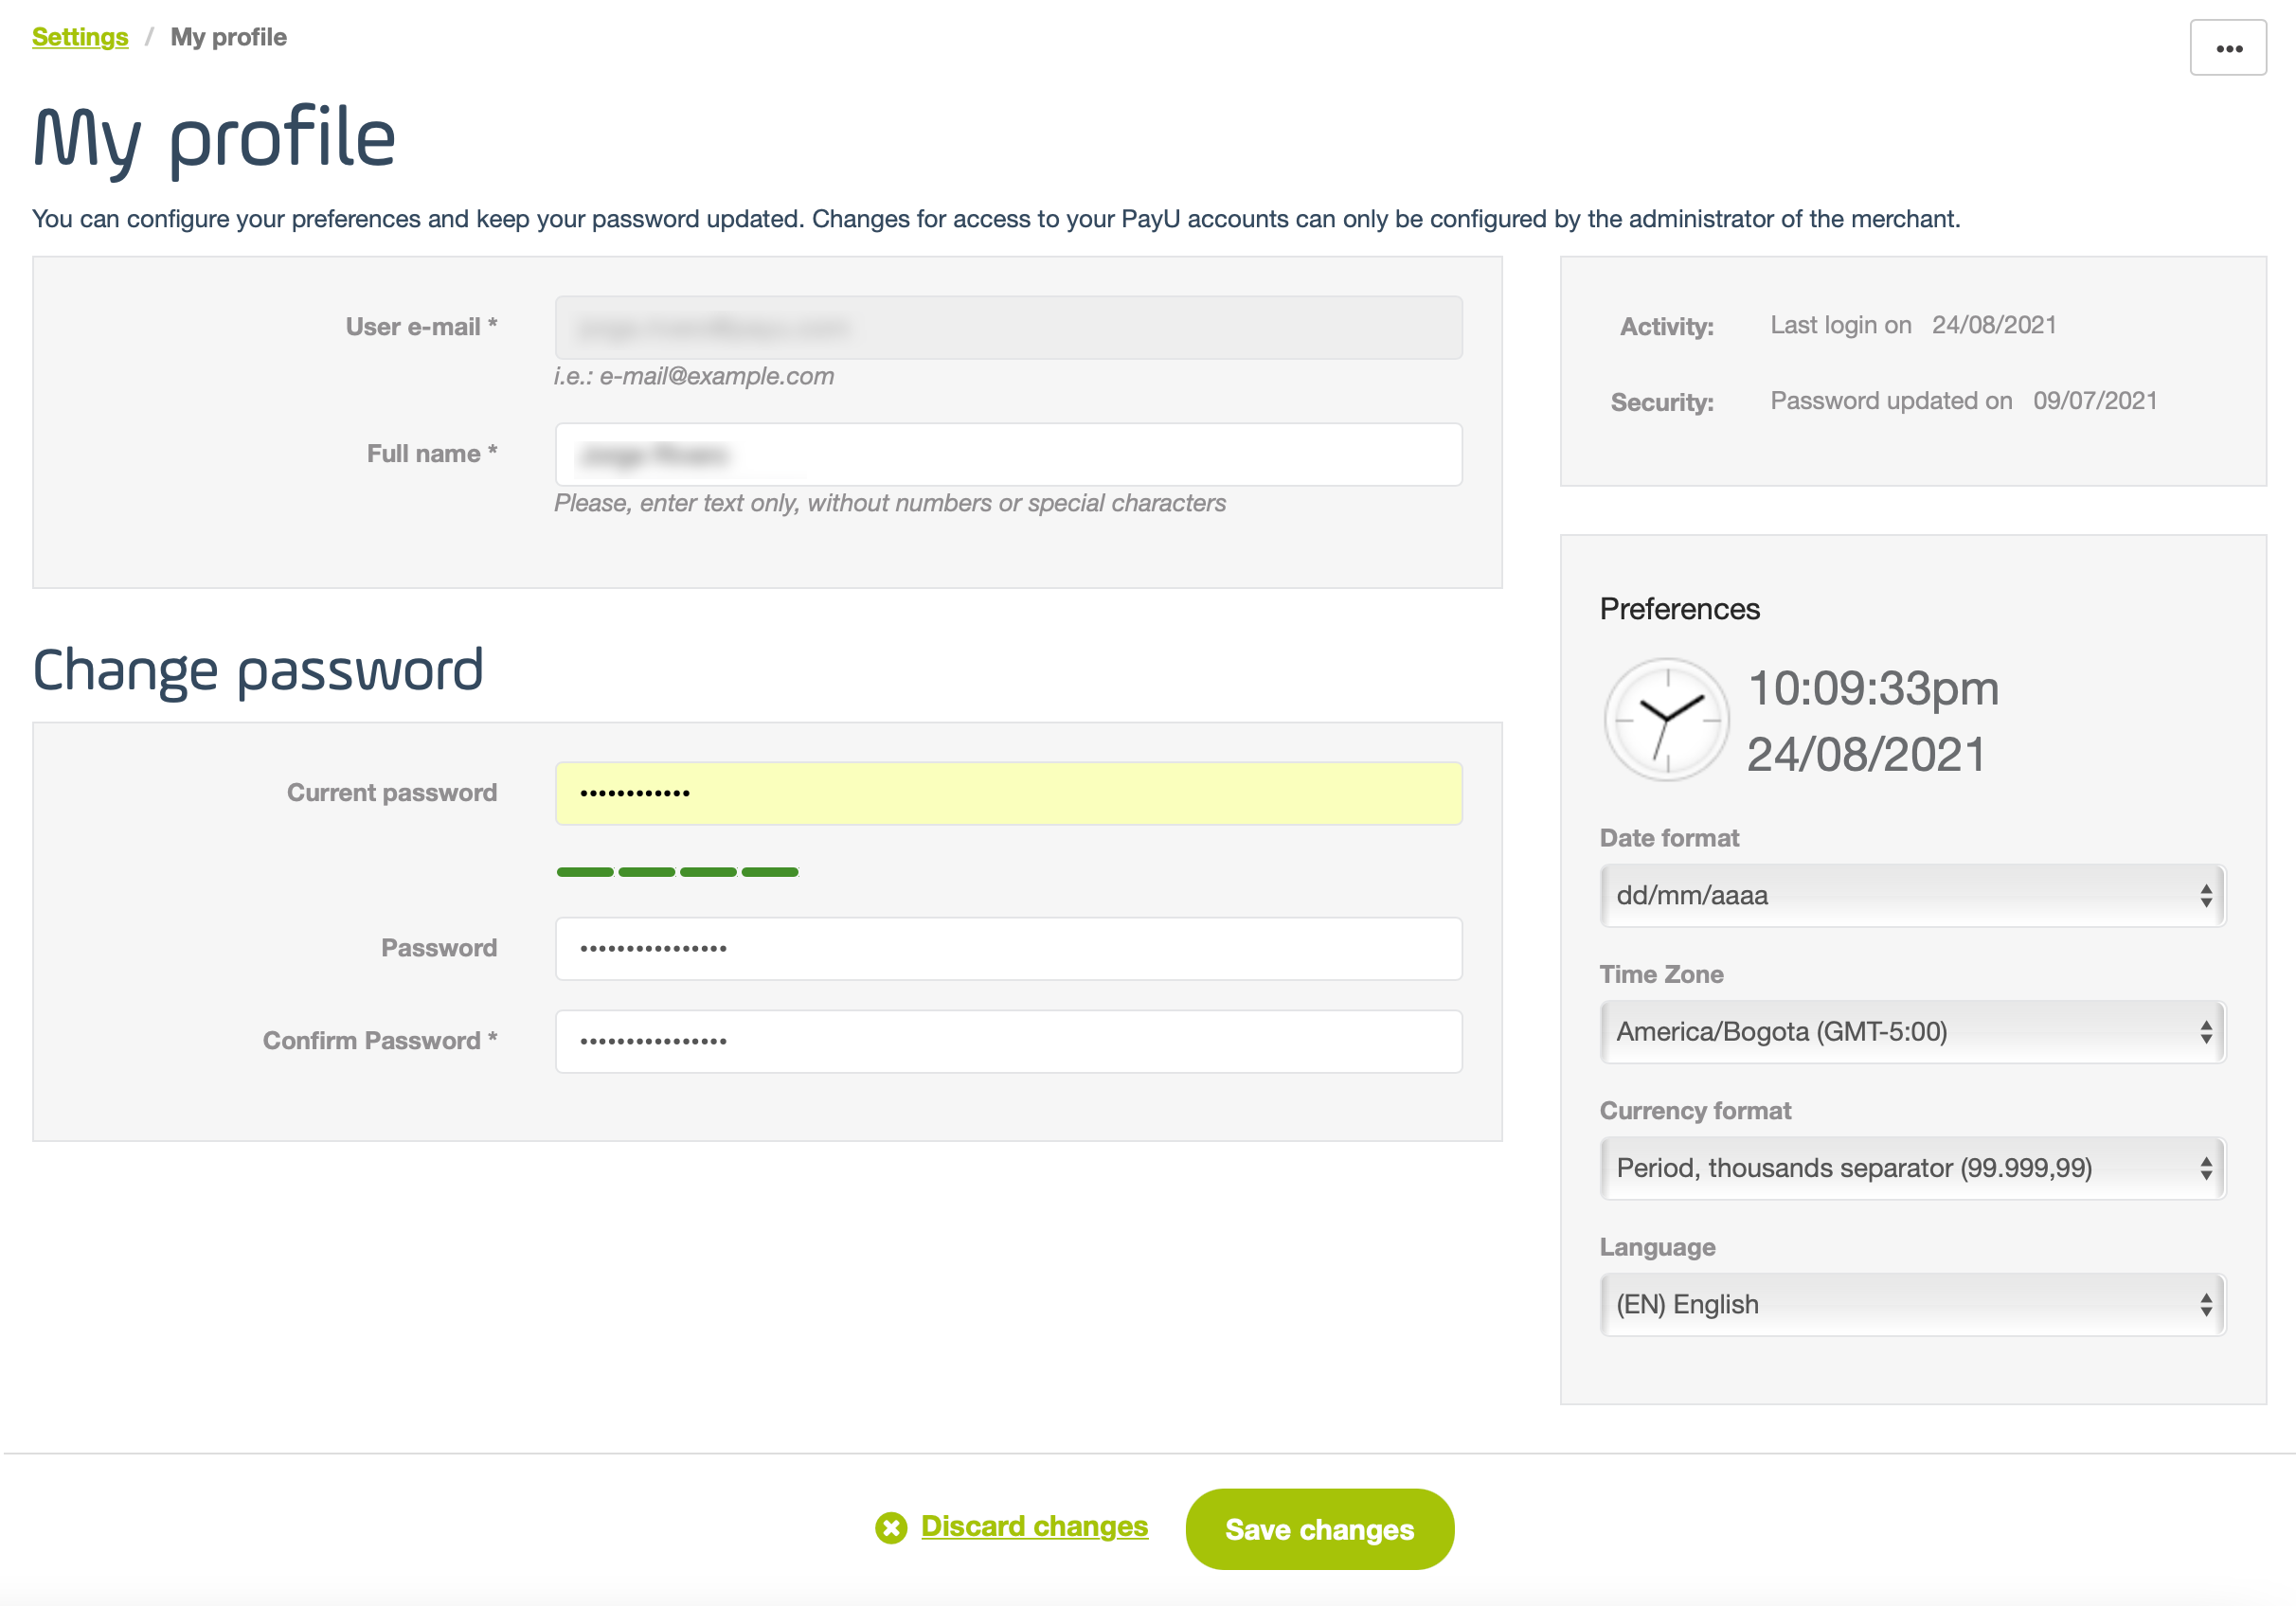The height and width of the screenshot is (1606, 2296).
Task: Click the Current password label
Action: (392, 793)
